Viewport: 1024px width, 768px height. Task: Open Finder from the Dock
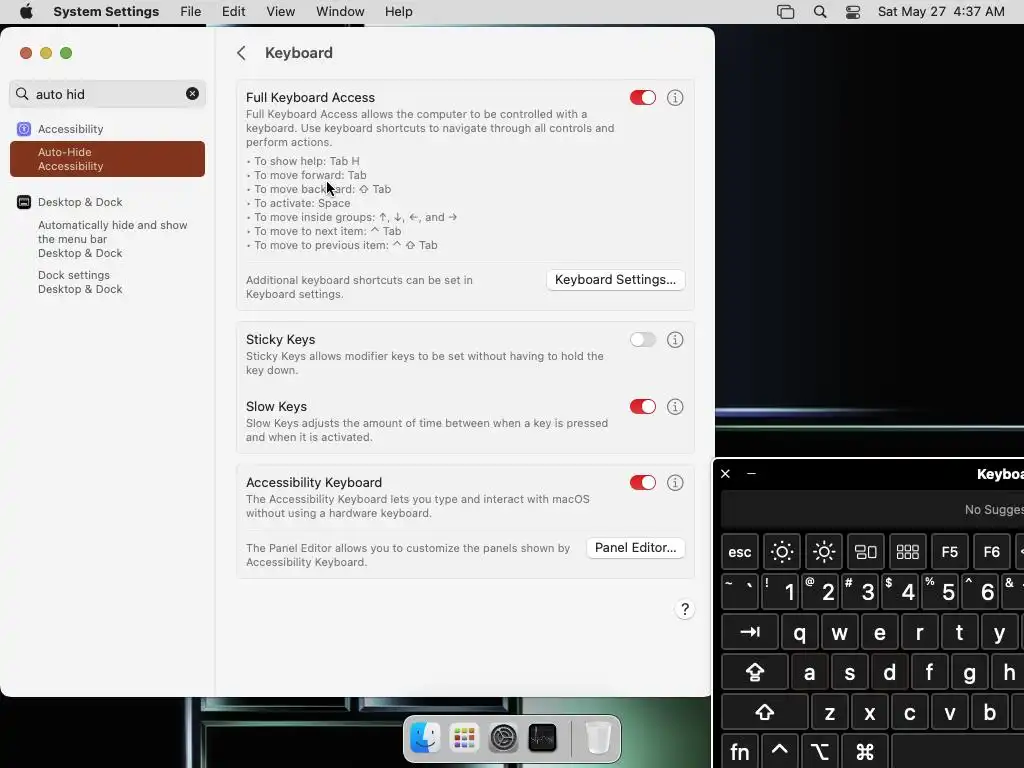coord(425,739)
